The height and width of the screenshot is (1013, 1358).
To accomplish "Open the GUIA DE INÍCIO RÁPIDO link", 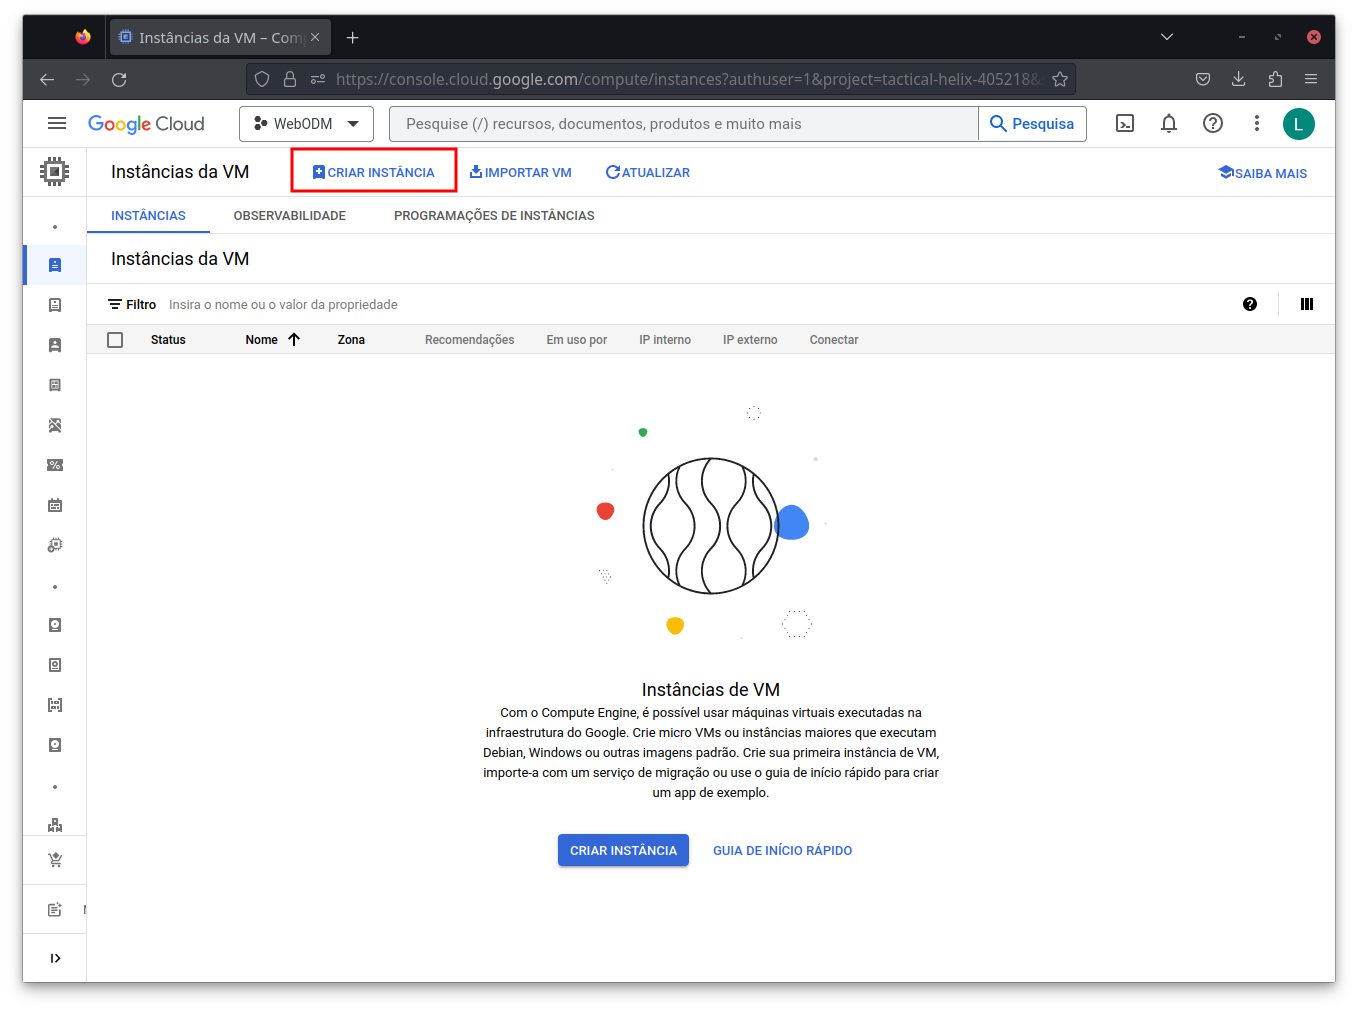I will pyautogui.click(x=782, y=850).
